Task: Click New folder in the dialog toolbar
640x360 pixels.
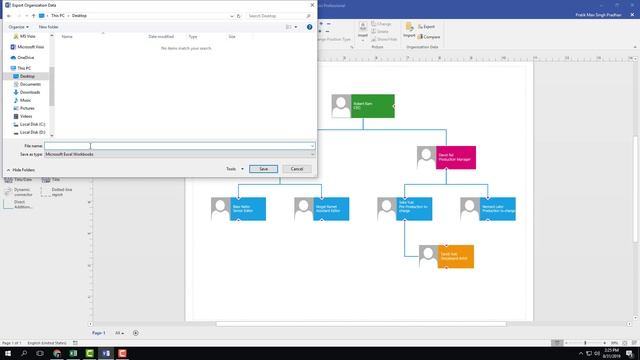Action: (x=48, y=27)
